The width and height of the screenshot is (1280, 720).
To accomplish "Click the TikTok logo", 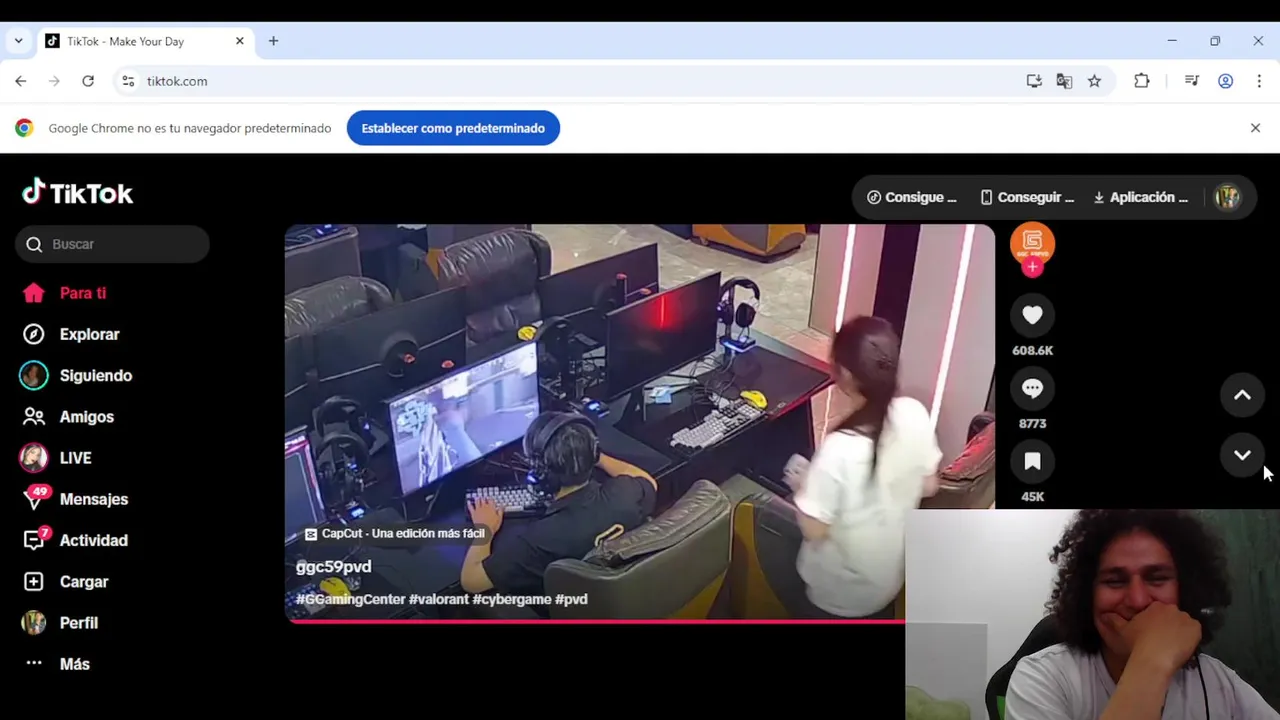I will (x=77, y=192).
